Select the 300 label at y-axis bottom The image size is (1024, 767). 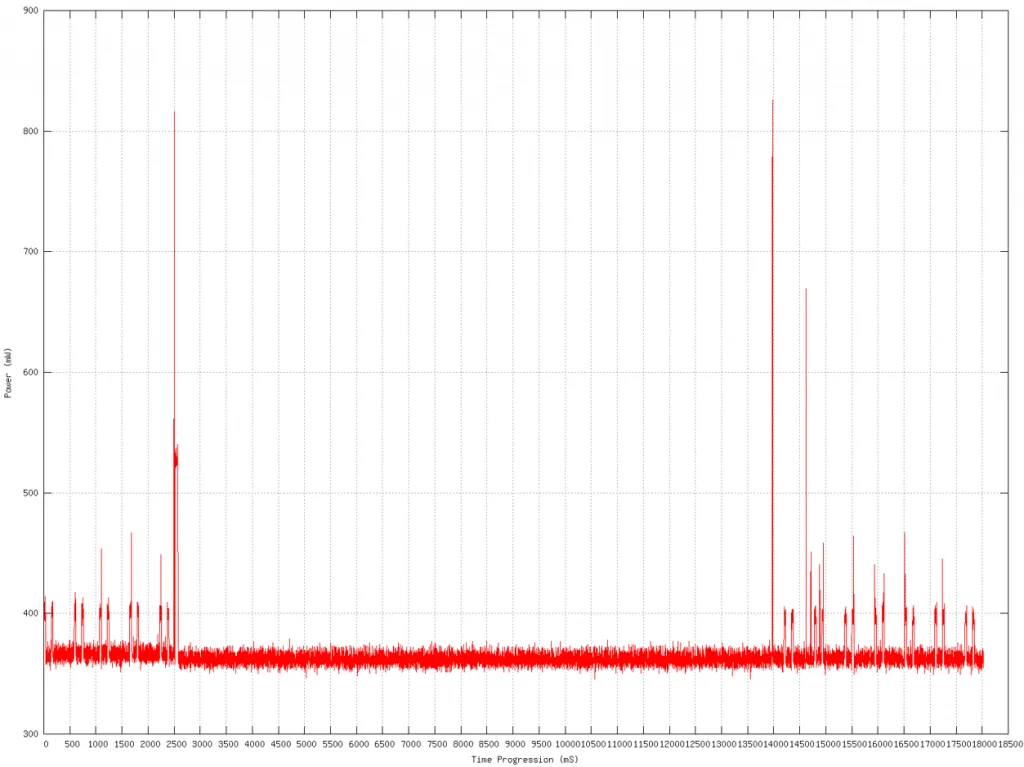pos(30,734)
